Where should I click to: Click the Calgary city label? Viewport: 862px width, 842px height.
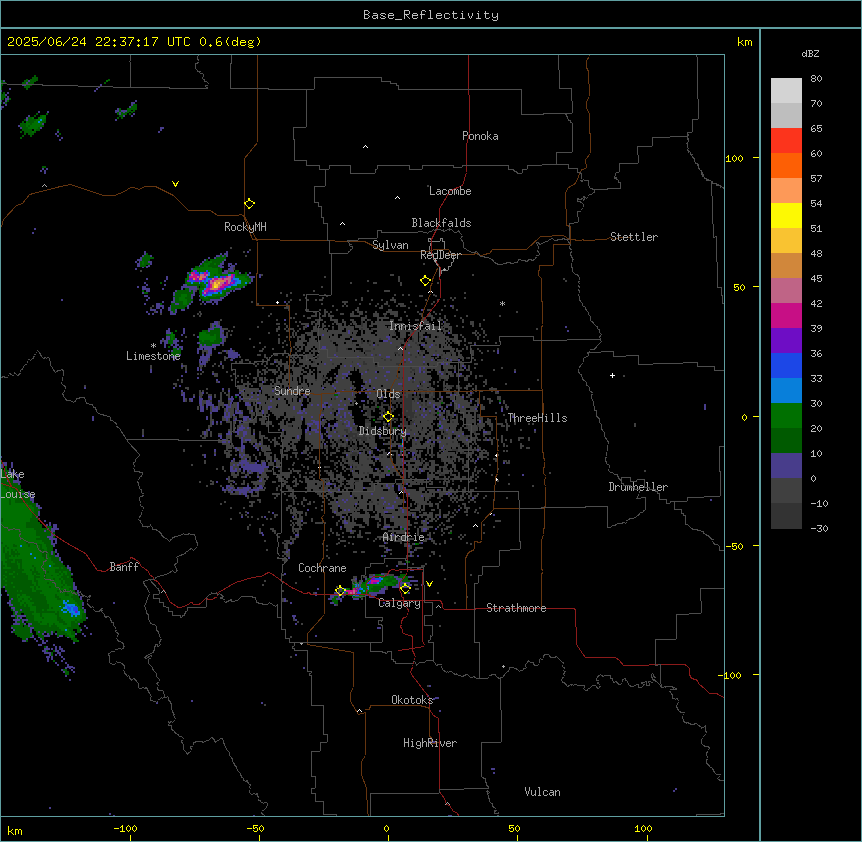pyautogui.click(x=400, y=603)
